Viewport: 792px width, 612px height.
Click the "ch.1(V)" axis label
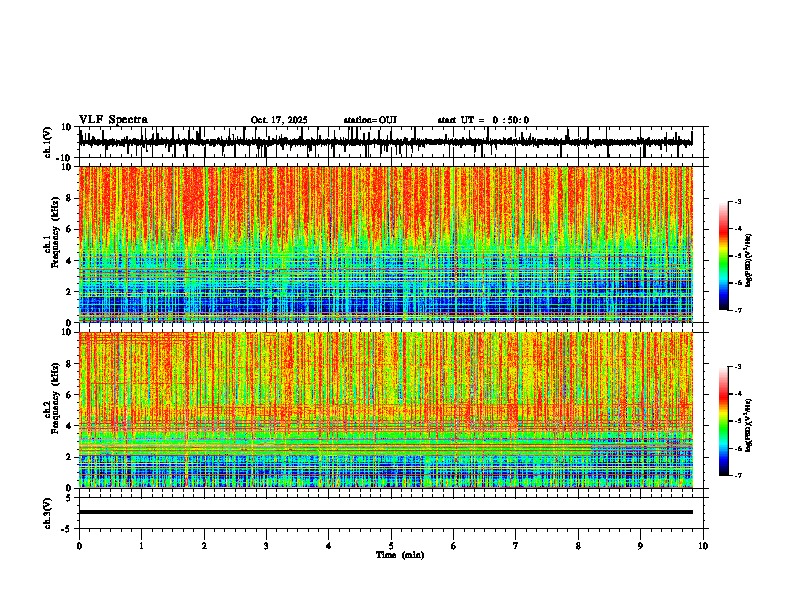tap(48, 142)
